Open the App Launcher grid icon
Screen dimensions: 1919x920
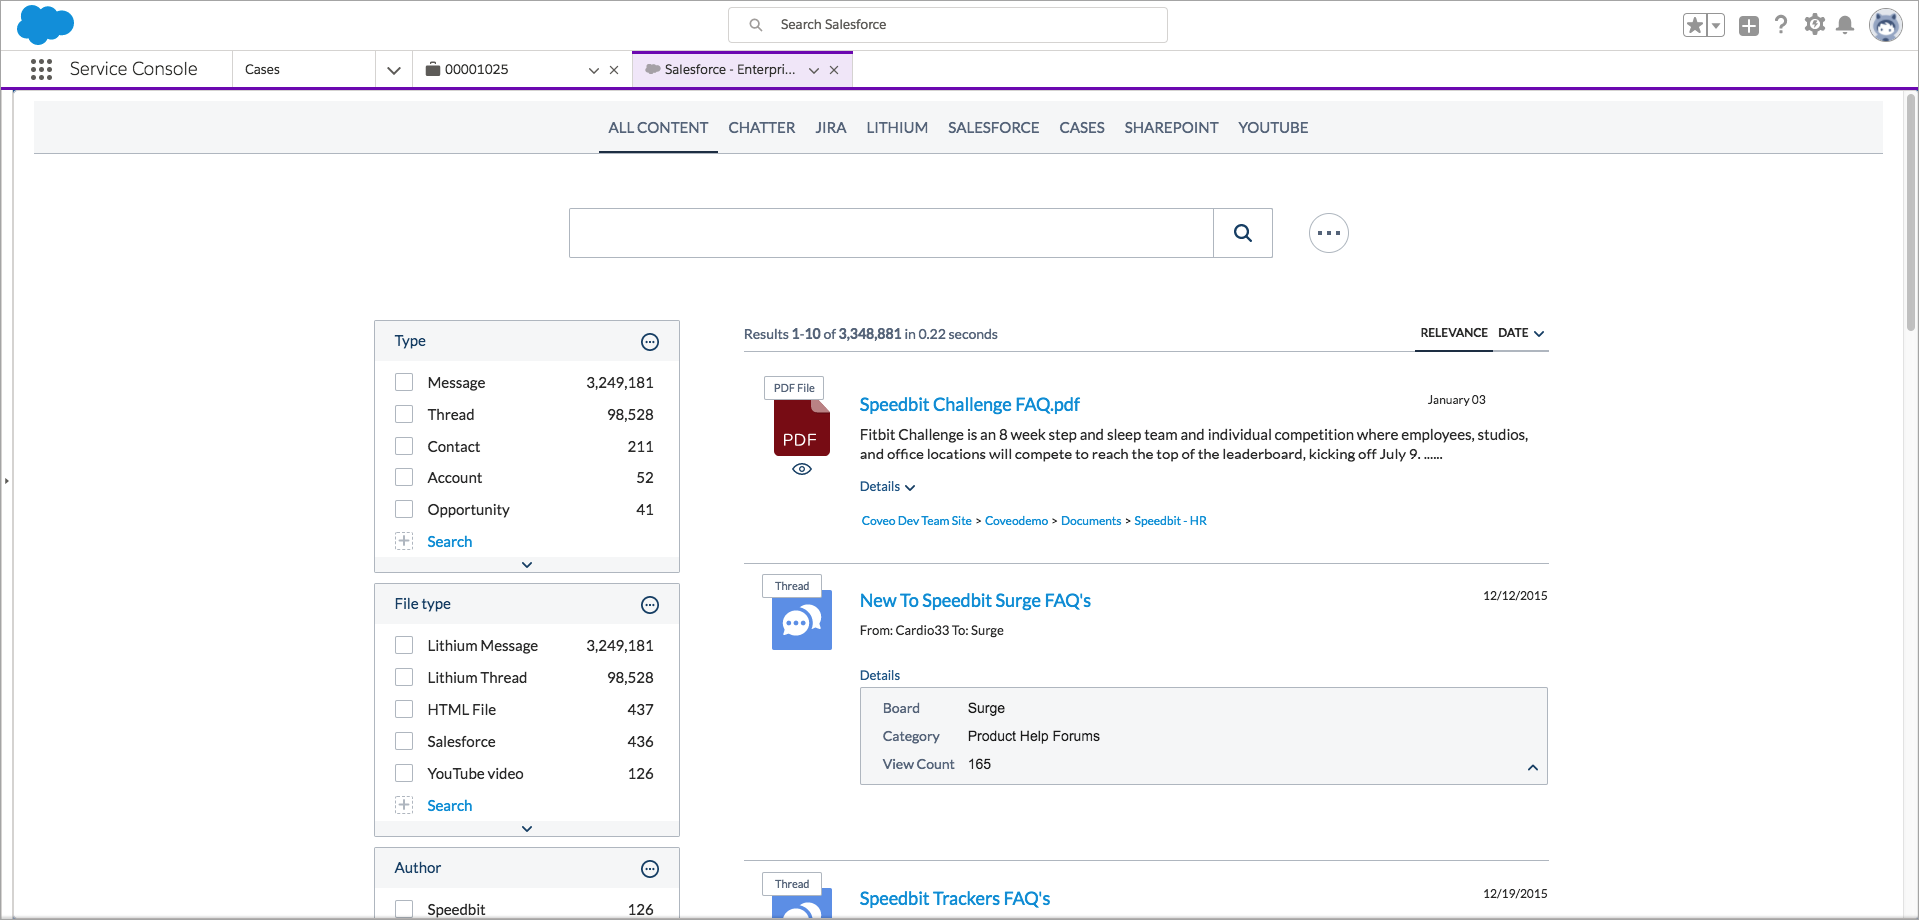41,69
